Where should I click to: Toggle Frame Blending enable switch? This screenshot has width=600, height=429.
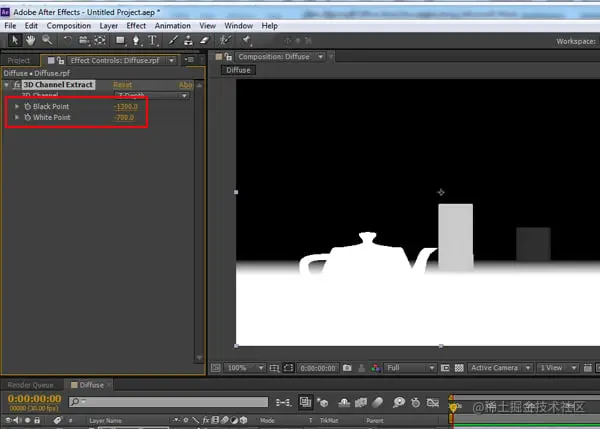coord(361,403)
